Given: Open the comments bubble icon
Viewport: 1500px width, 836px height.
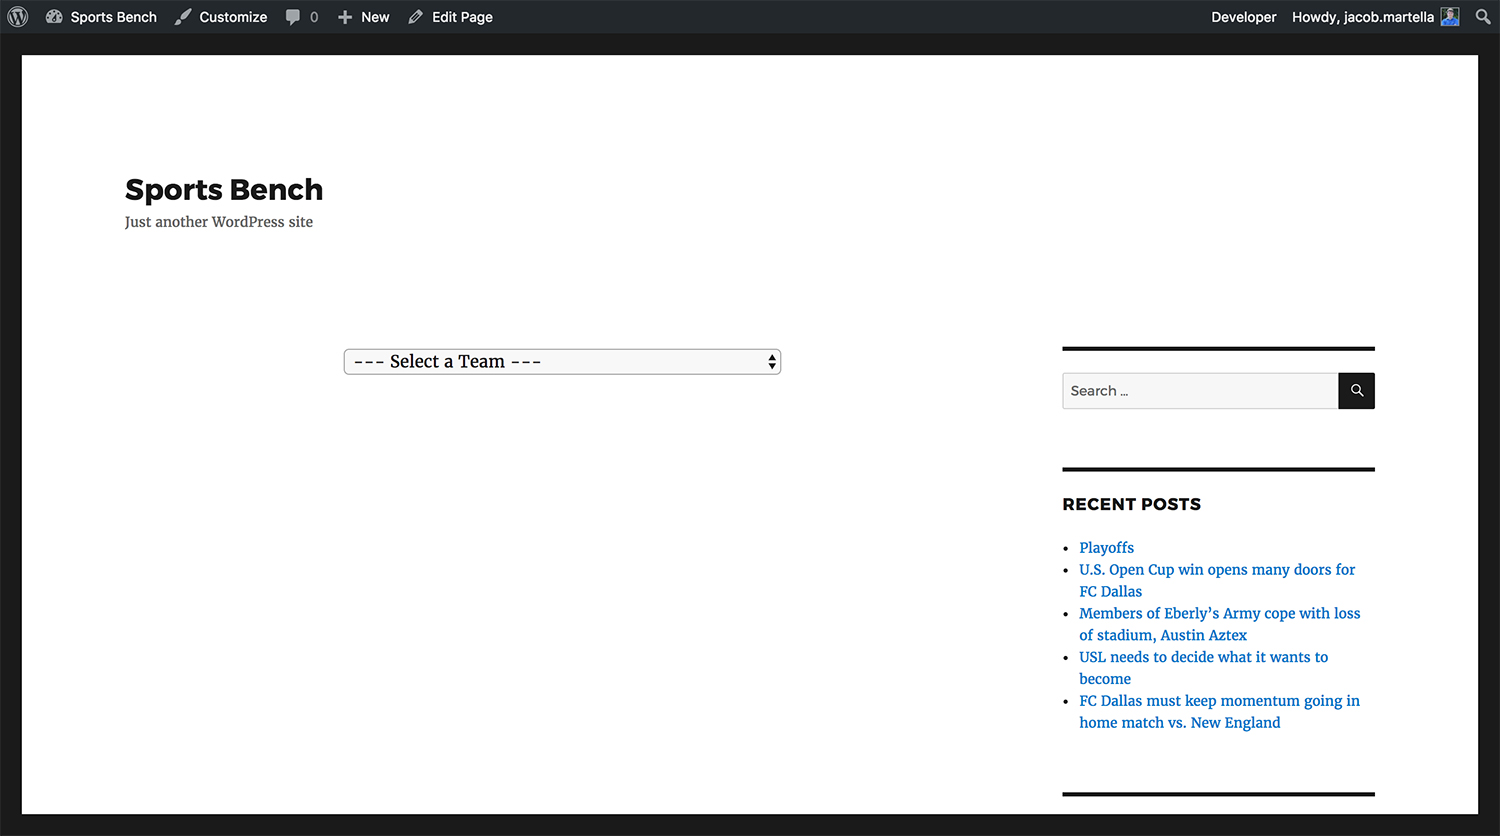Looking at the screenshot, I should pyautogui.click(x=293, y=17).
